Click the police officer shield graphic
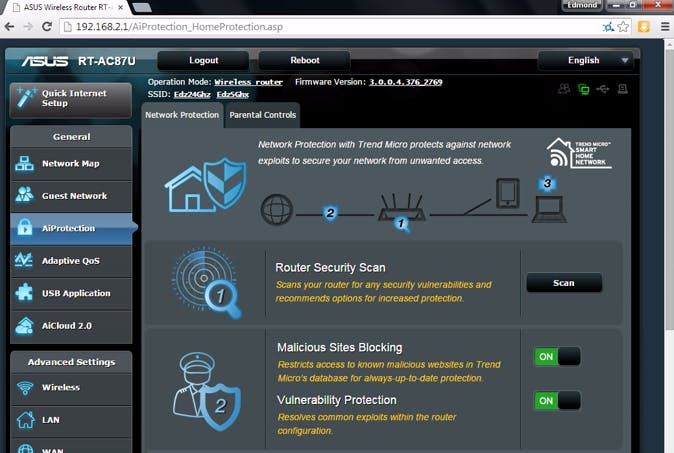Screen dimensions: 674x453 point(207,391)
